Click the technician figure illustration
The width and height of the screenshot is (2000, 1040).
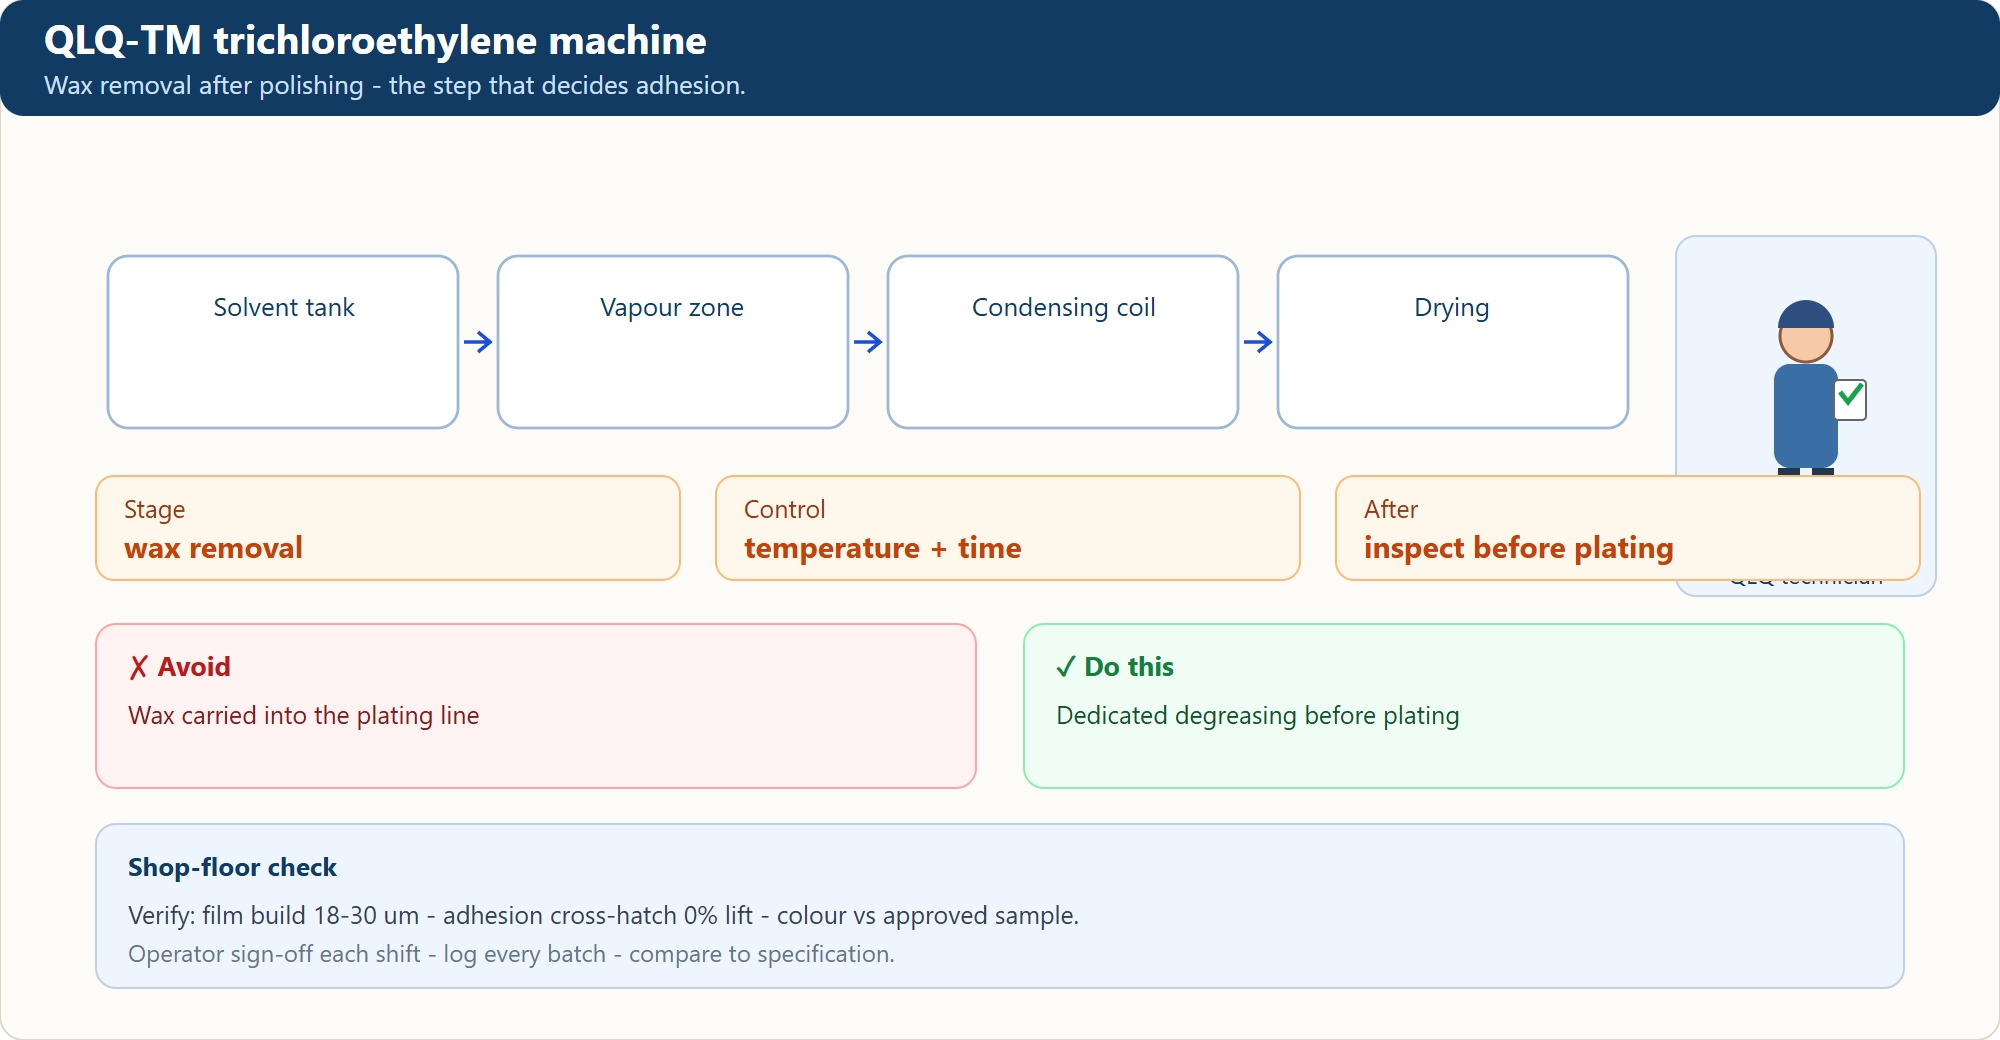click(x=1806, y=388)
